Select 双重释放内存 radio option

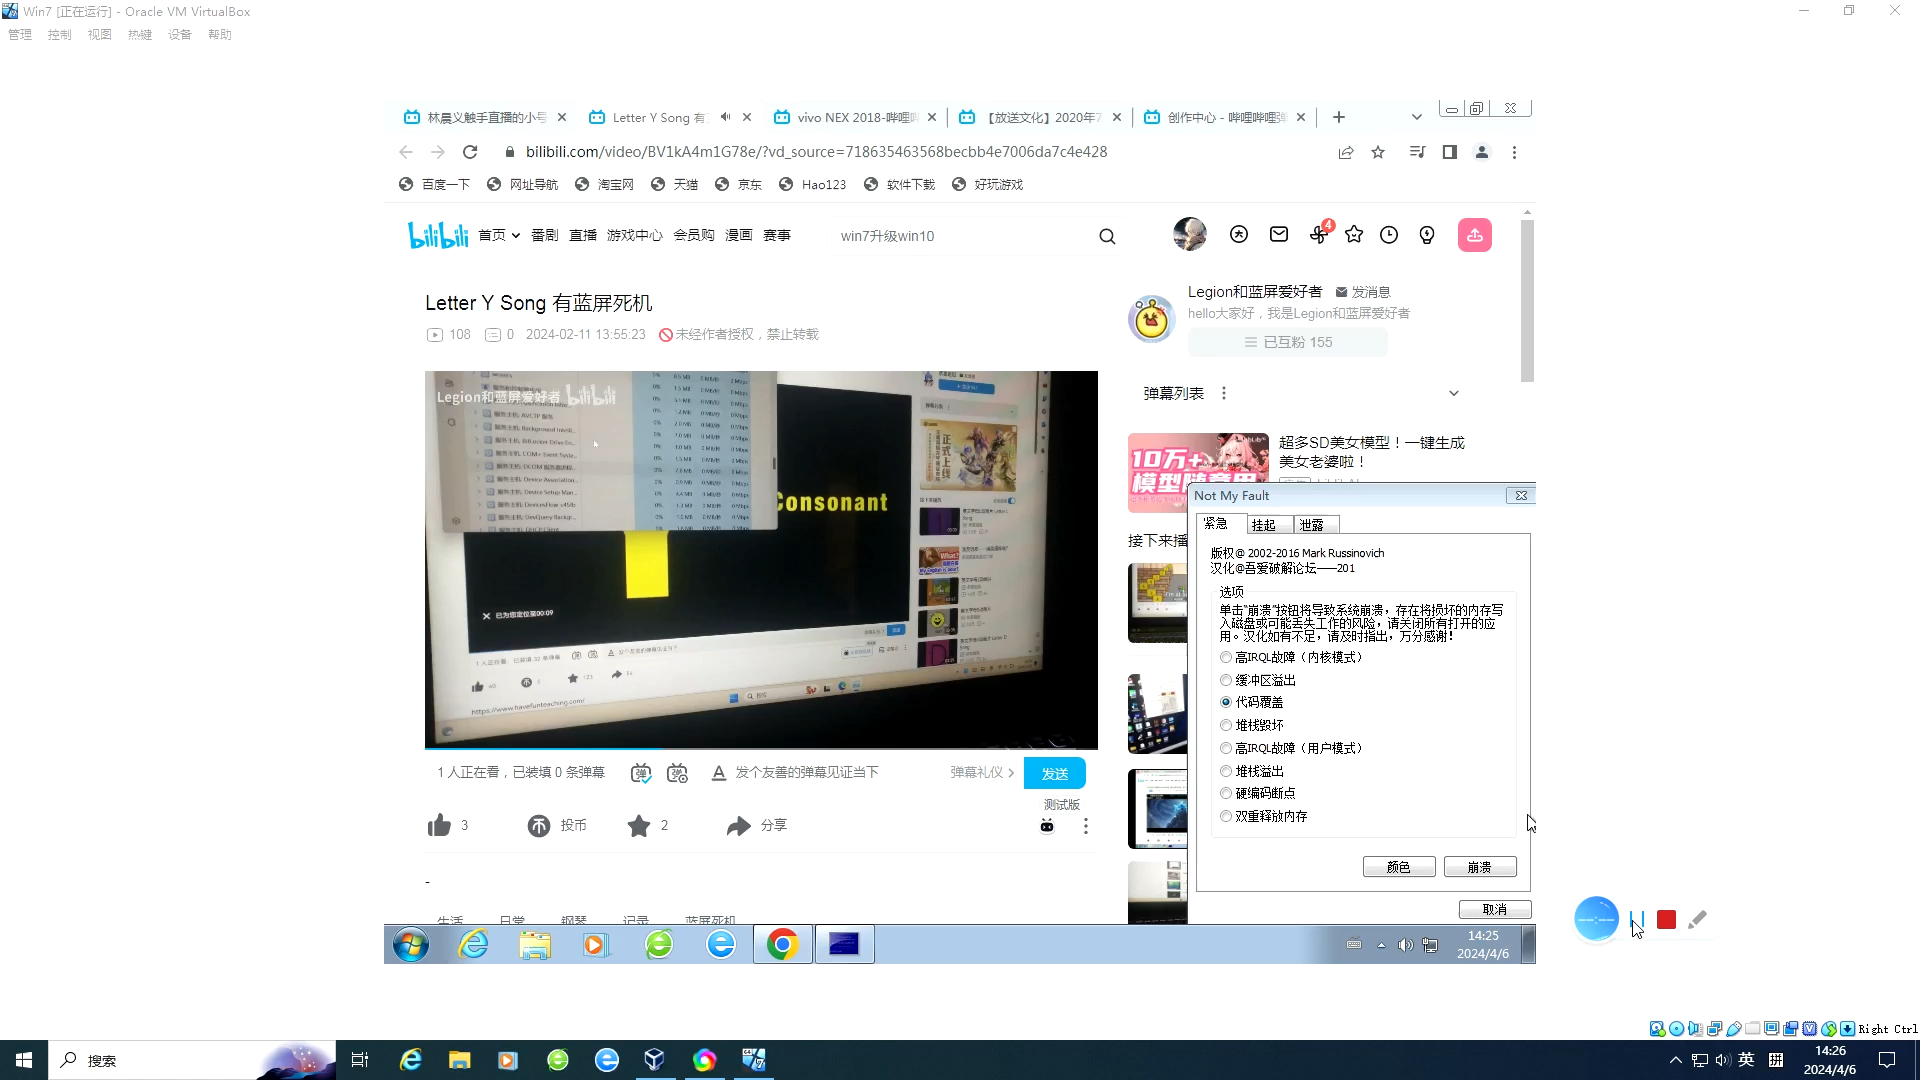(x=1226, y=816)
